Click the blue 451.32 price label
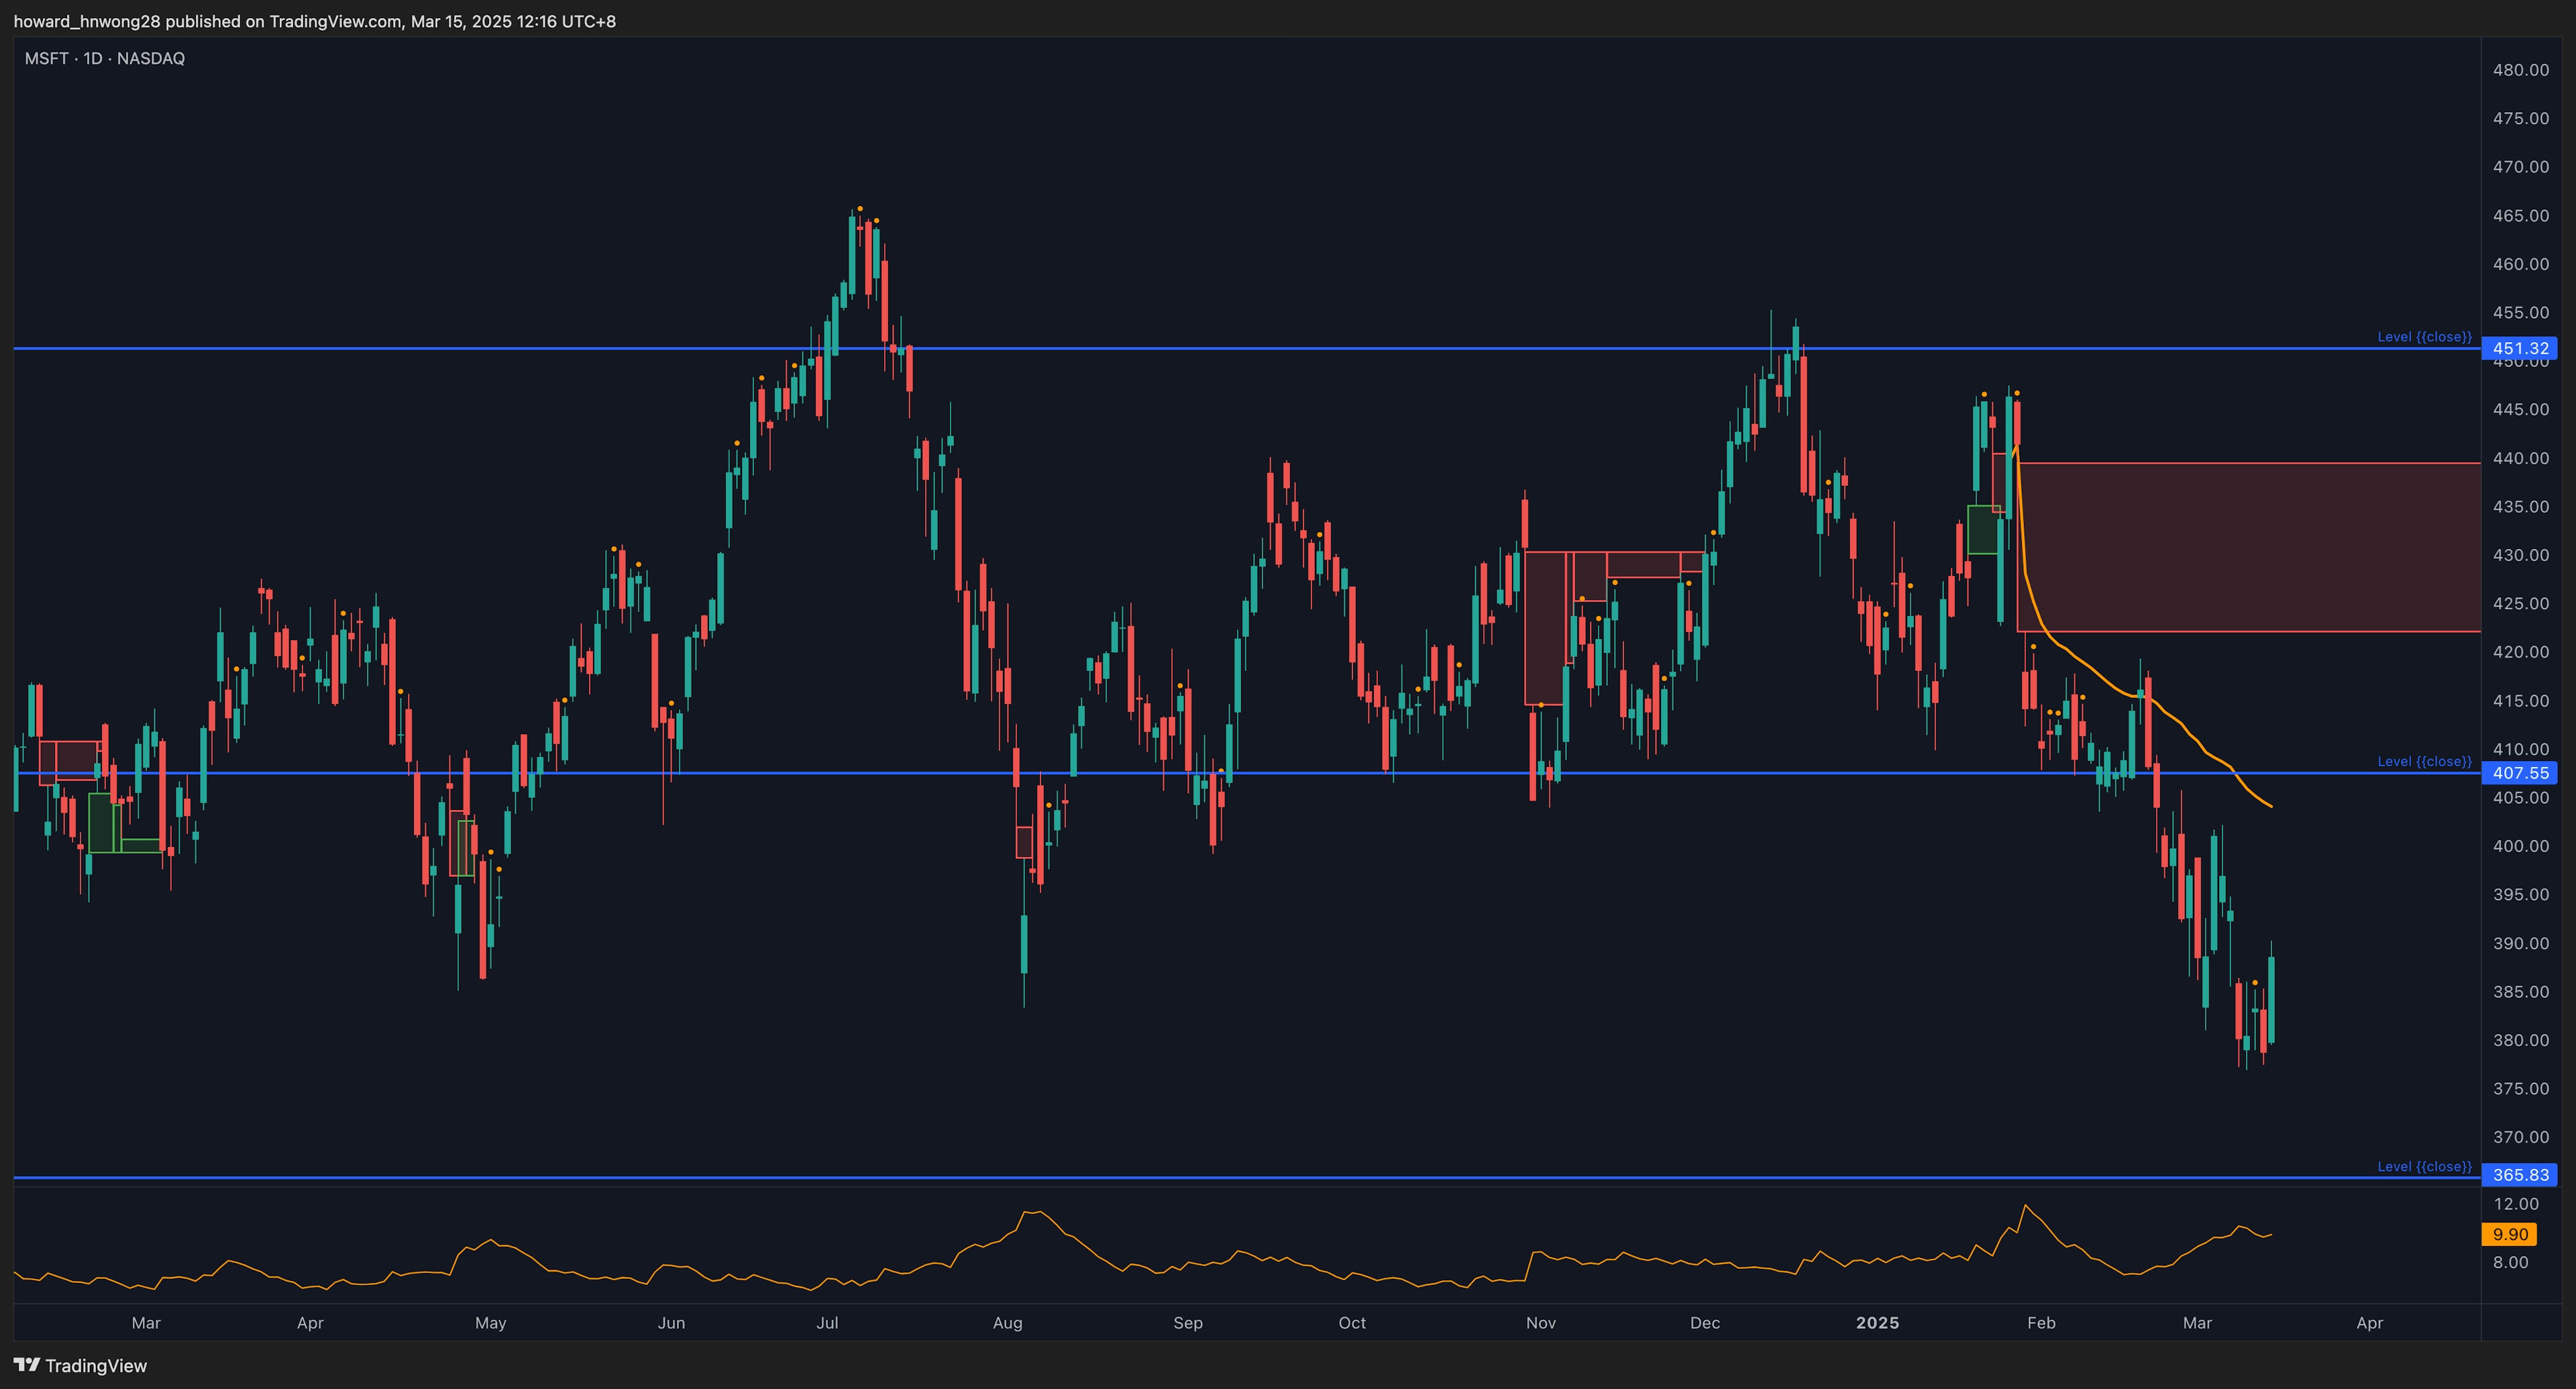The width and height of the screenshot is (2576, 1389). click(x=2520, y=348)
